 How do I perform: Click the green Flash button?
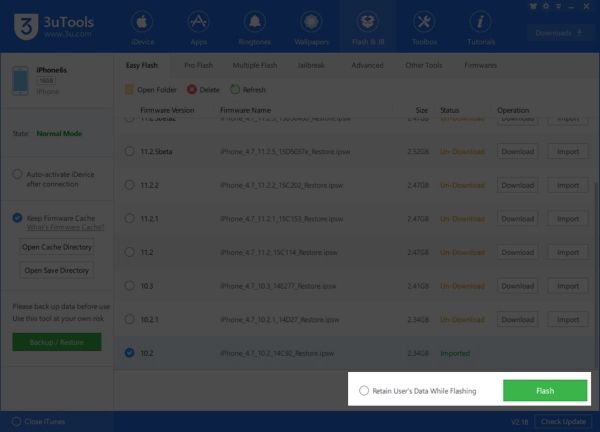(x=544, y=391)
